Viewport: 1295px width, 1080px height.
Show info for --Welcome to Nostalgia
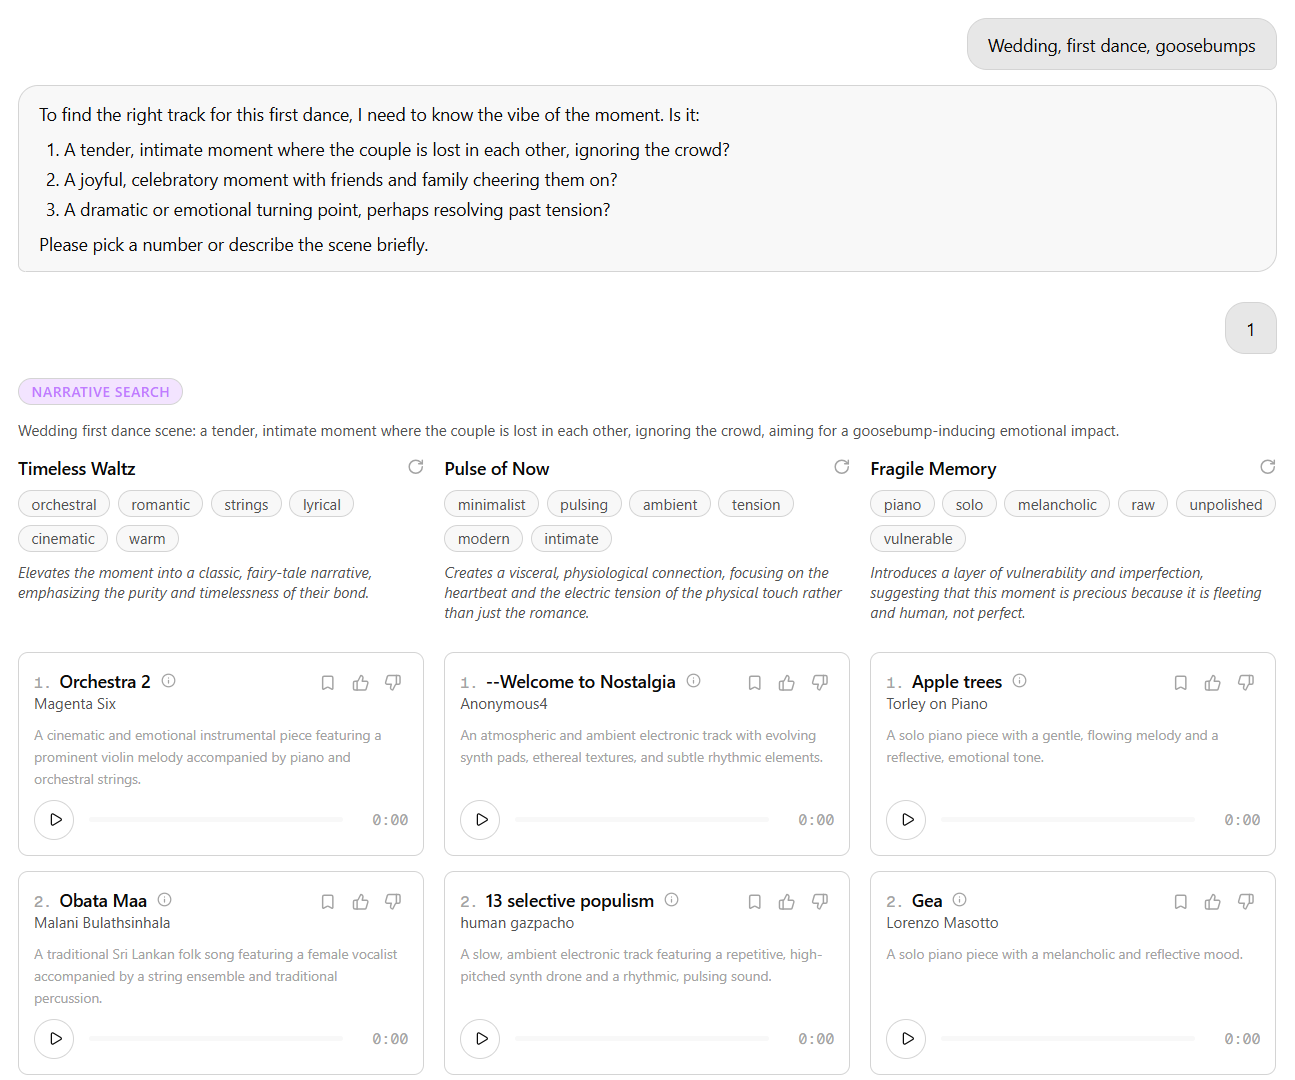tap(694, 681)
